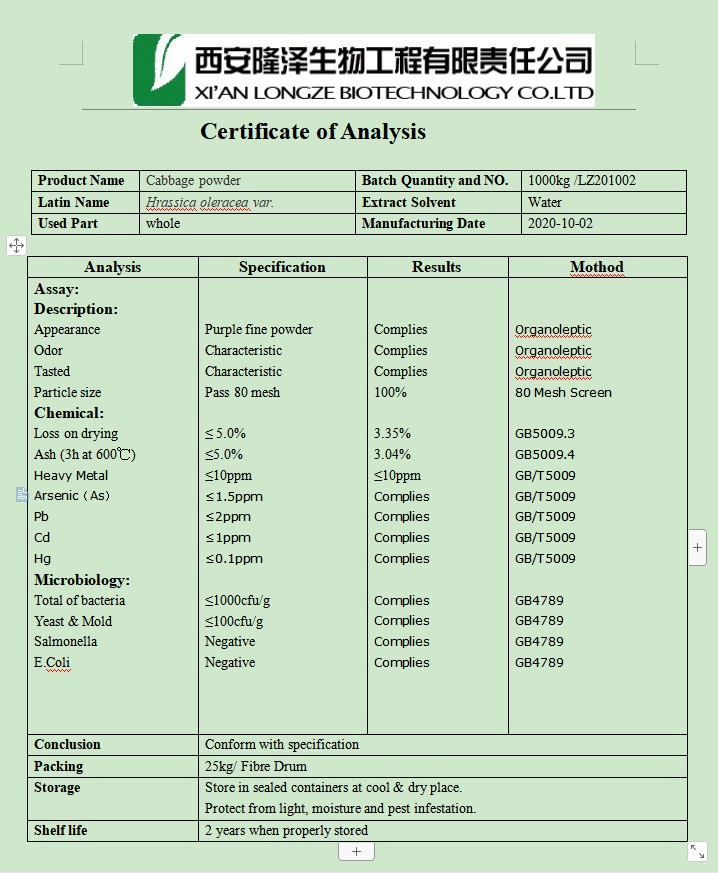
Task: Click the 'Chemical:' section heading
Action: coord(69,413)
